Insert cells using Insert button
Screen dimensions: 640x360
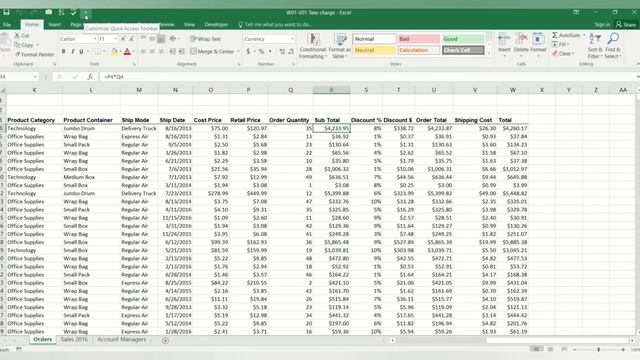click(504, 45)
